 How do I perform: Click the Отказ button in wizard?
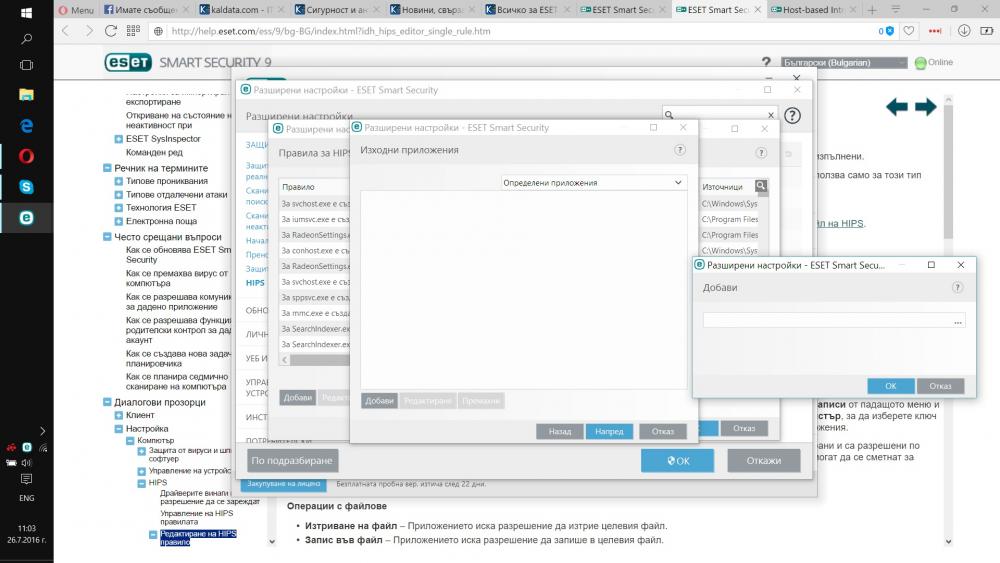click(663, 432)
